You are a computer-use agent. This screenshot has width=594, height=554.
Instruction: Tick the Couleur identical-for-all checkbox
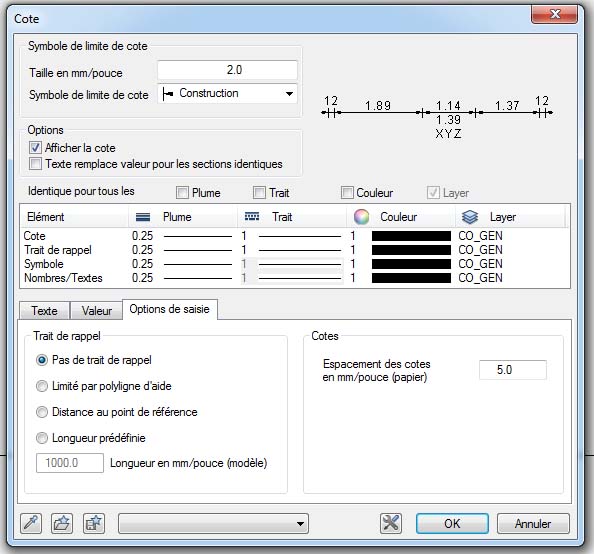[x=347, y=192]
